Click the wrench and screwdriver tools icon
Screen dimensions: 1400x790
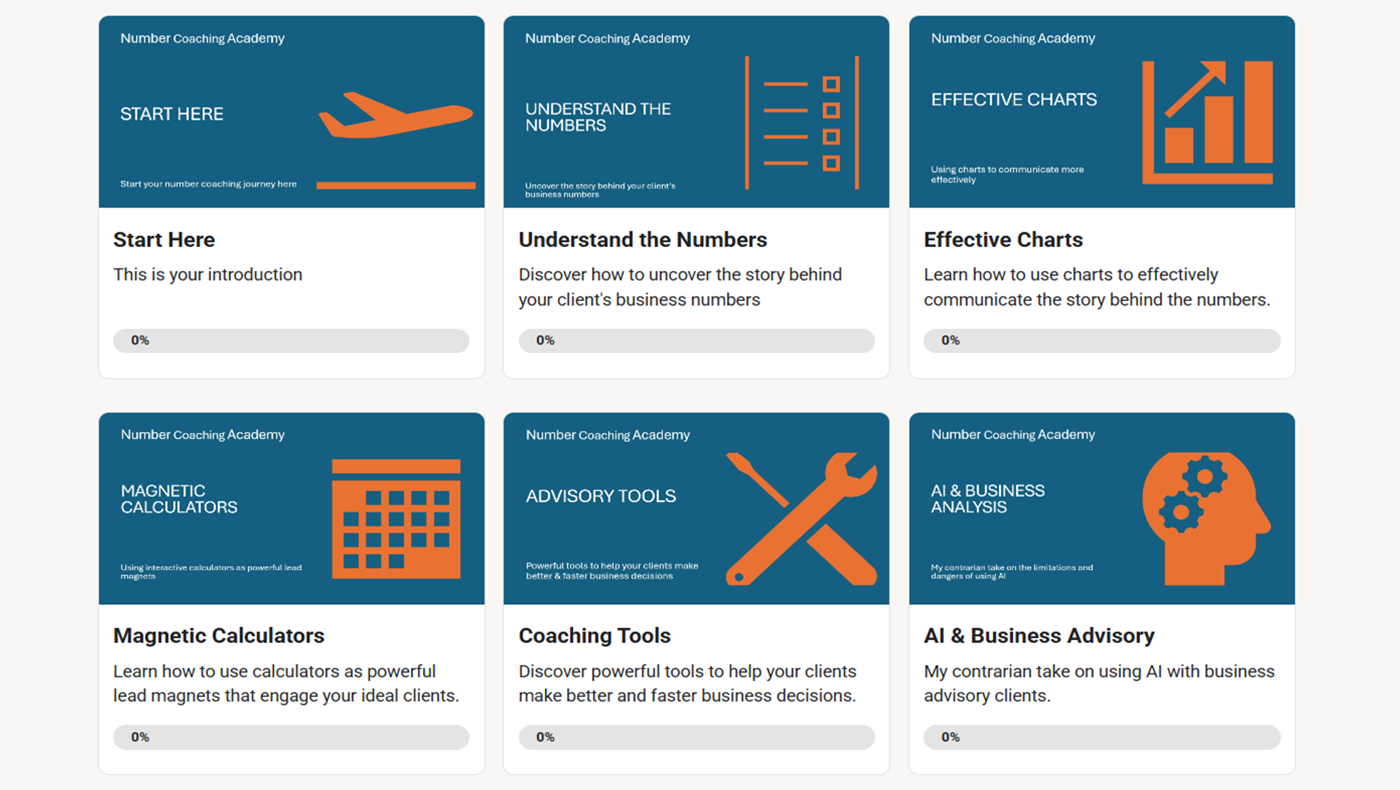[801, 518]
